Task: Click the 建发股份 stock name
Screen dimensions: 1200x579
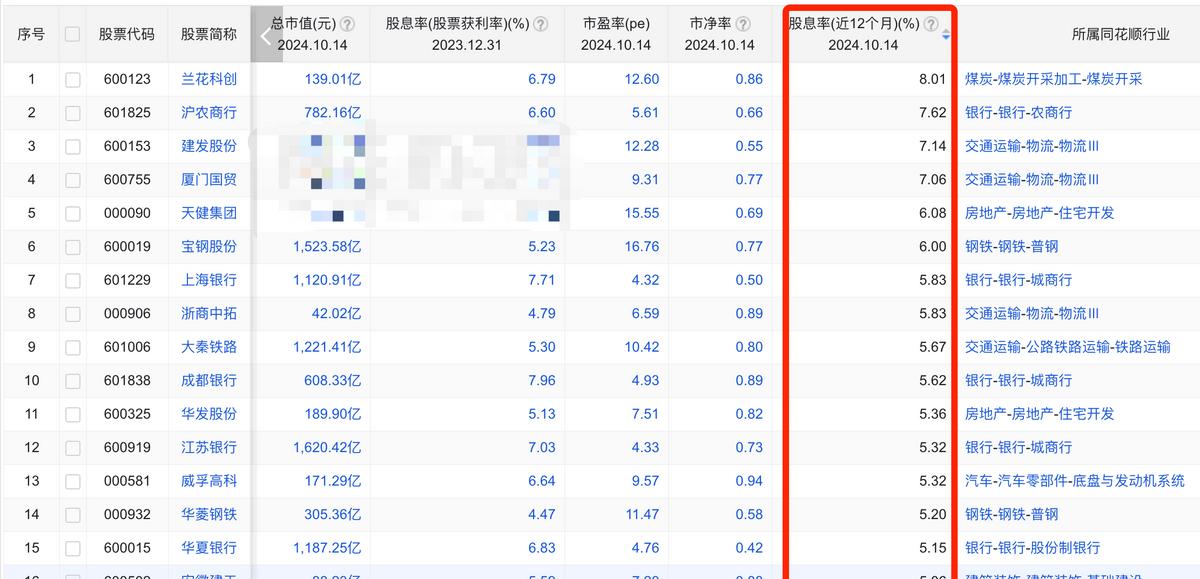Action: [209, 146]
